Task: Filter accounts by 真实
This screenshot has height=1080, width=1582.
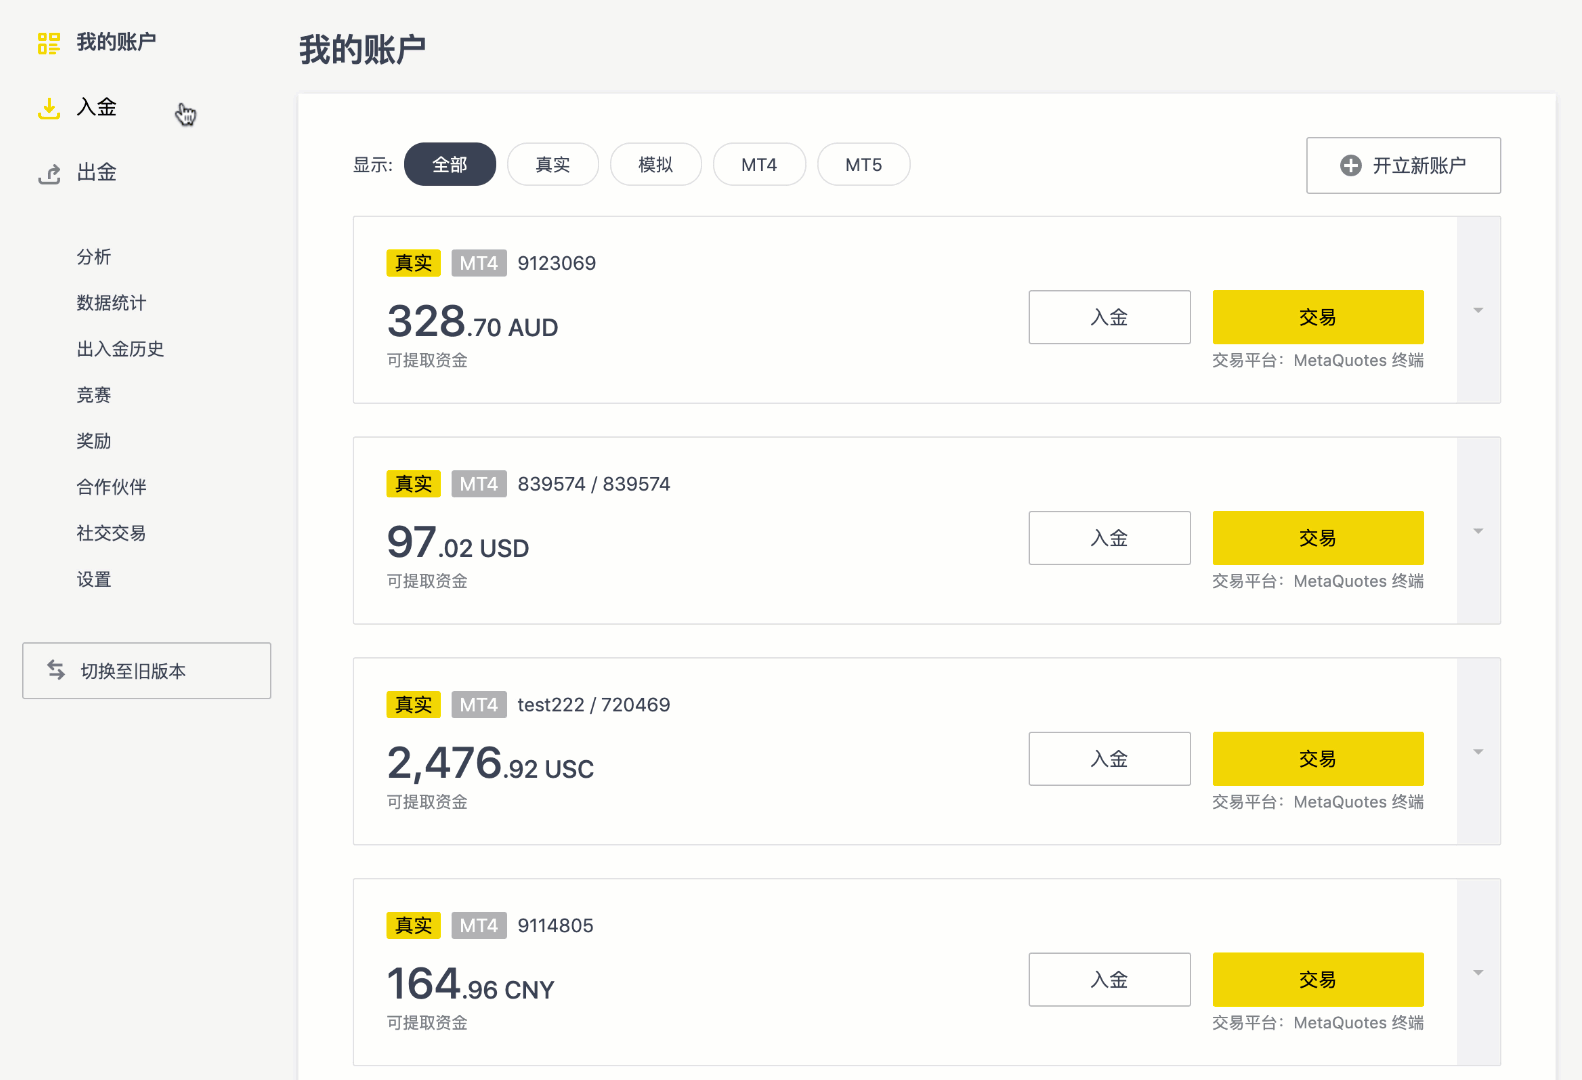Action: coord(553,165)
